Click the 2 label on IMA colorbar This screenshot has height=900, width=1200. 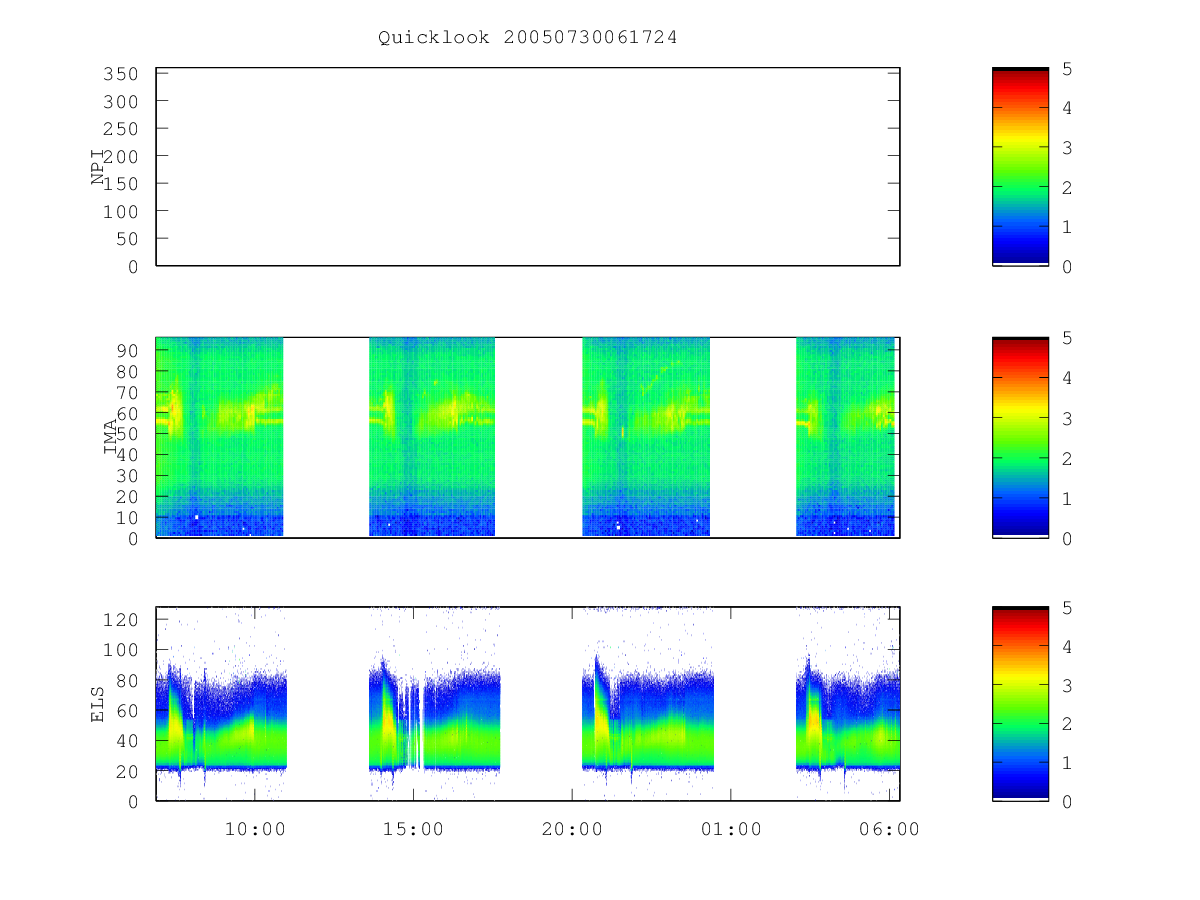[x=1068, y=459]
